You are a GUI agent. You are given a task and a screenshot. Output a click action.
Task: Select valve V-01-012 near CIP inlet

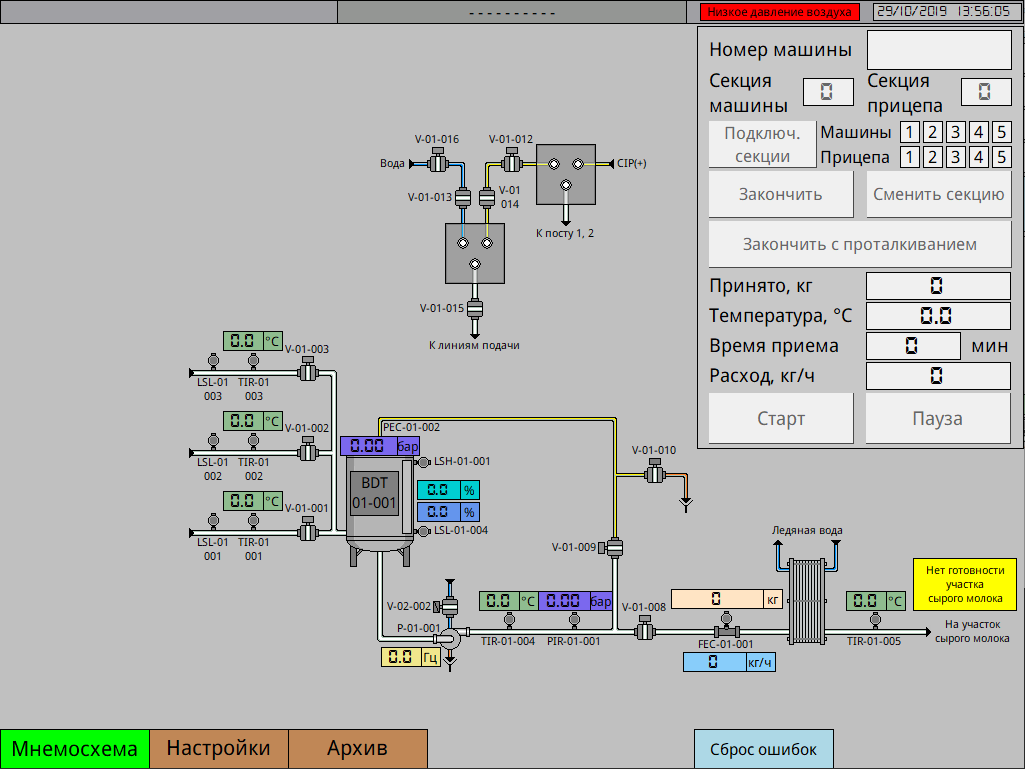[x=511, y=162]
